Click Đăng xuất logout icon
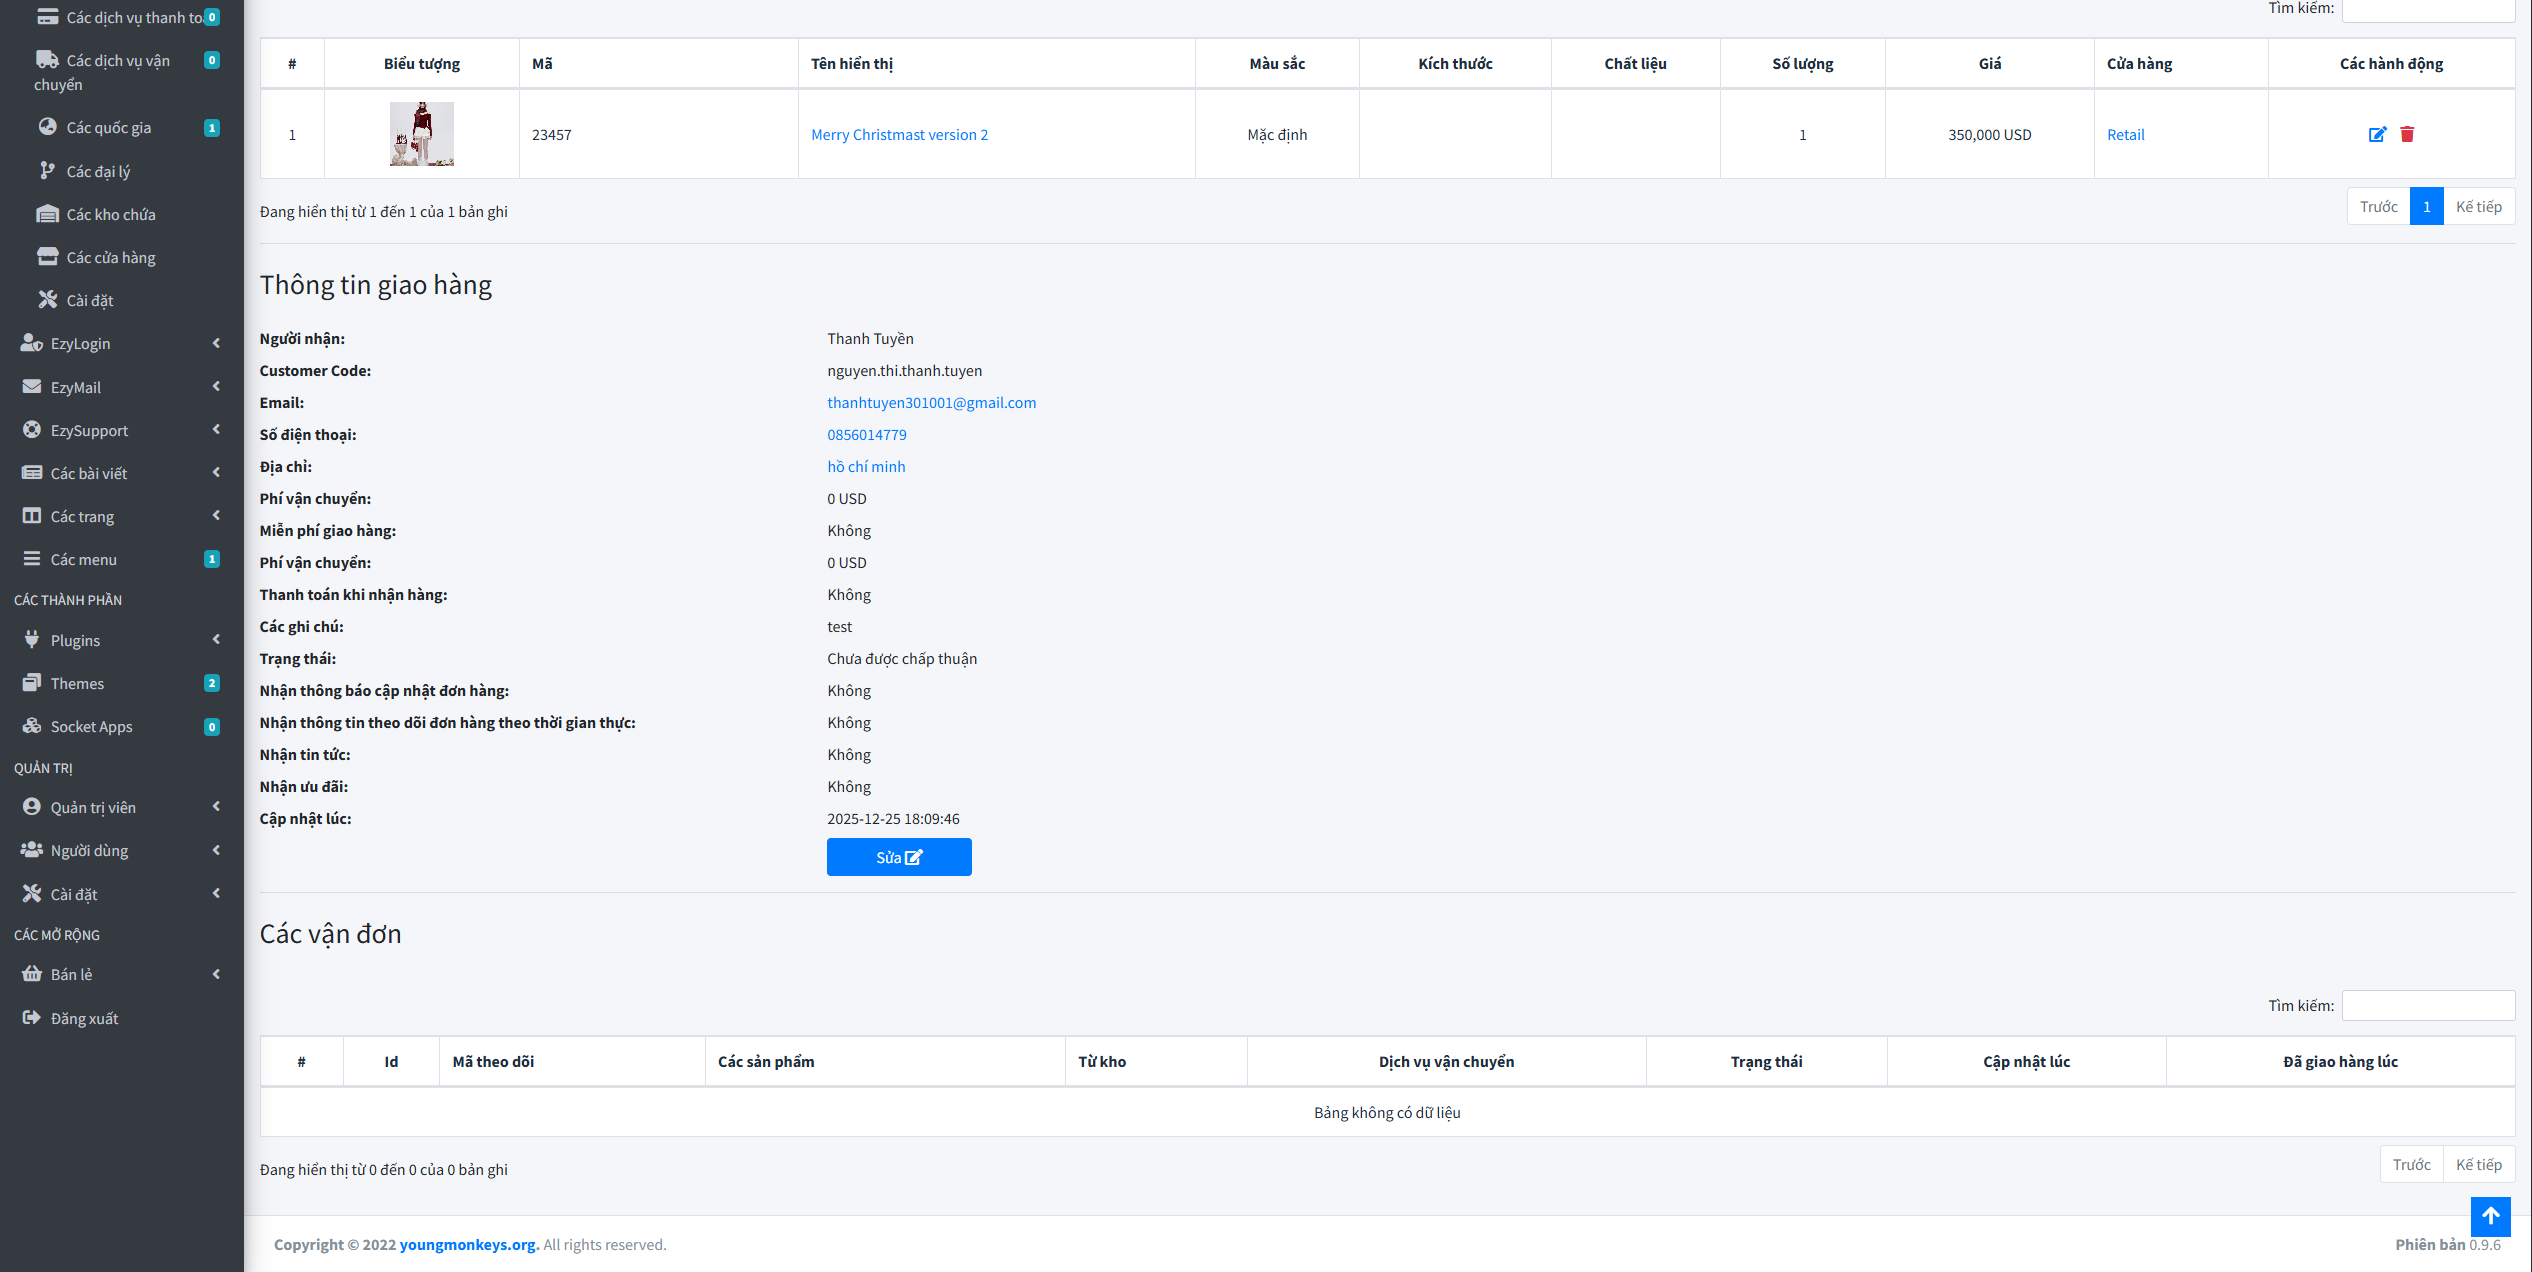This screenshot has height=1272, width=2532. 32,1018
